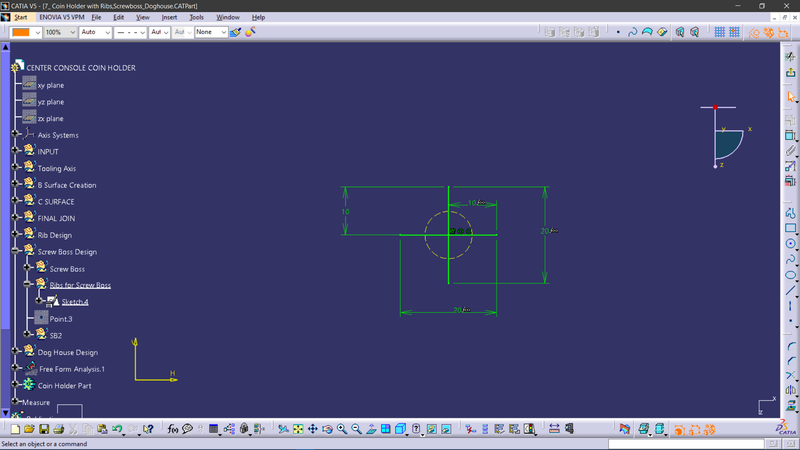Open the Tools menu

pos(196,17)
